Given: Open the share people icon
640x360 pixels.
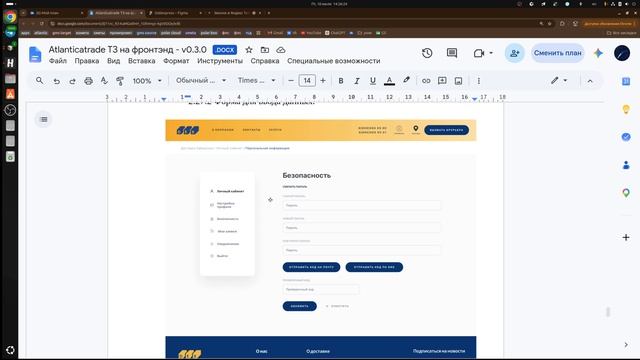Looking at the screenshot, I should point(514,53).
